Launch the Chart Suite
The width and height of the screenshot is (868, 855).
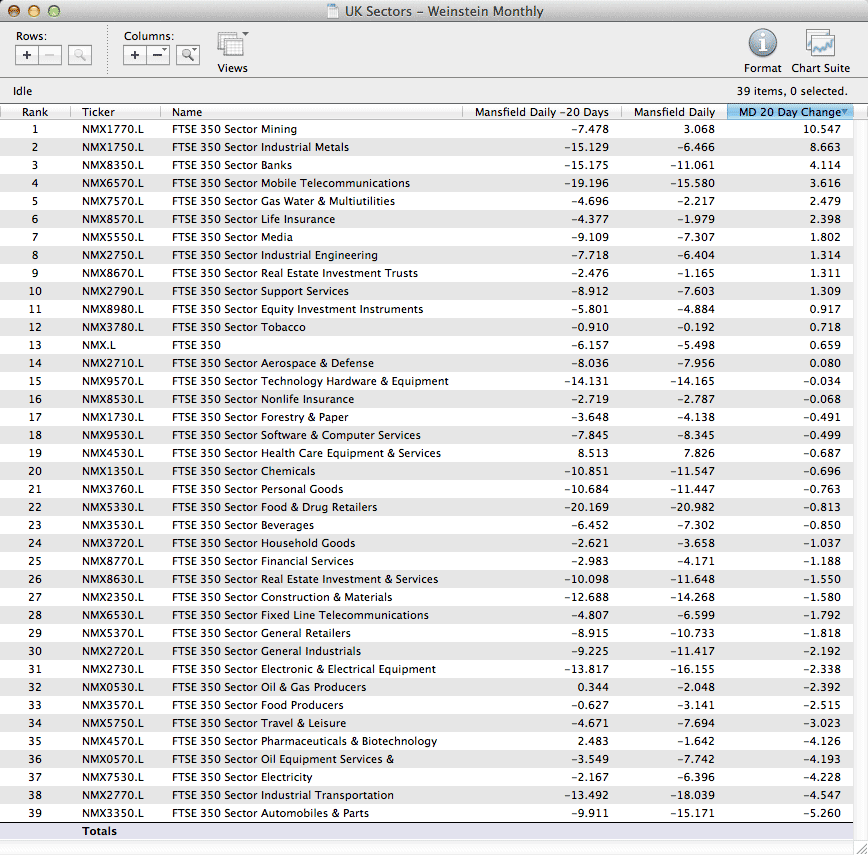(820, 44)
